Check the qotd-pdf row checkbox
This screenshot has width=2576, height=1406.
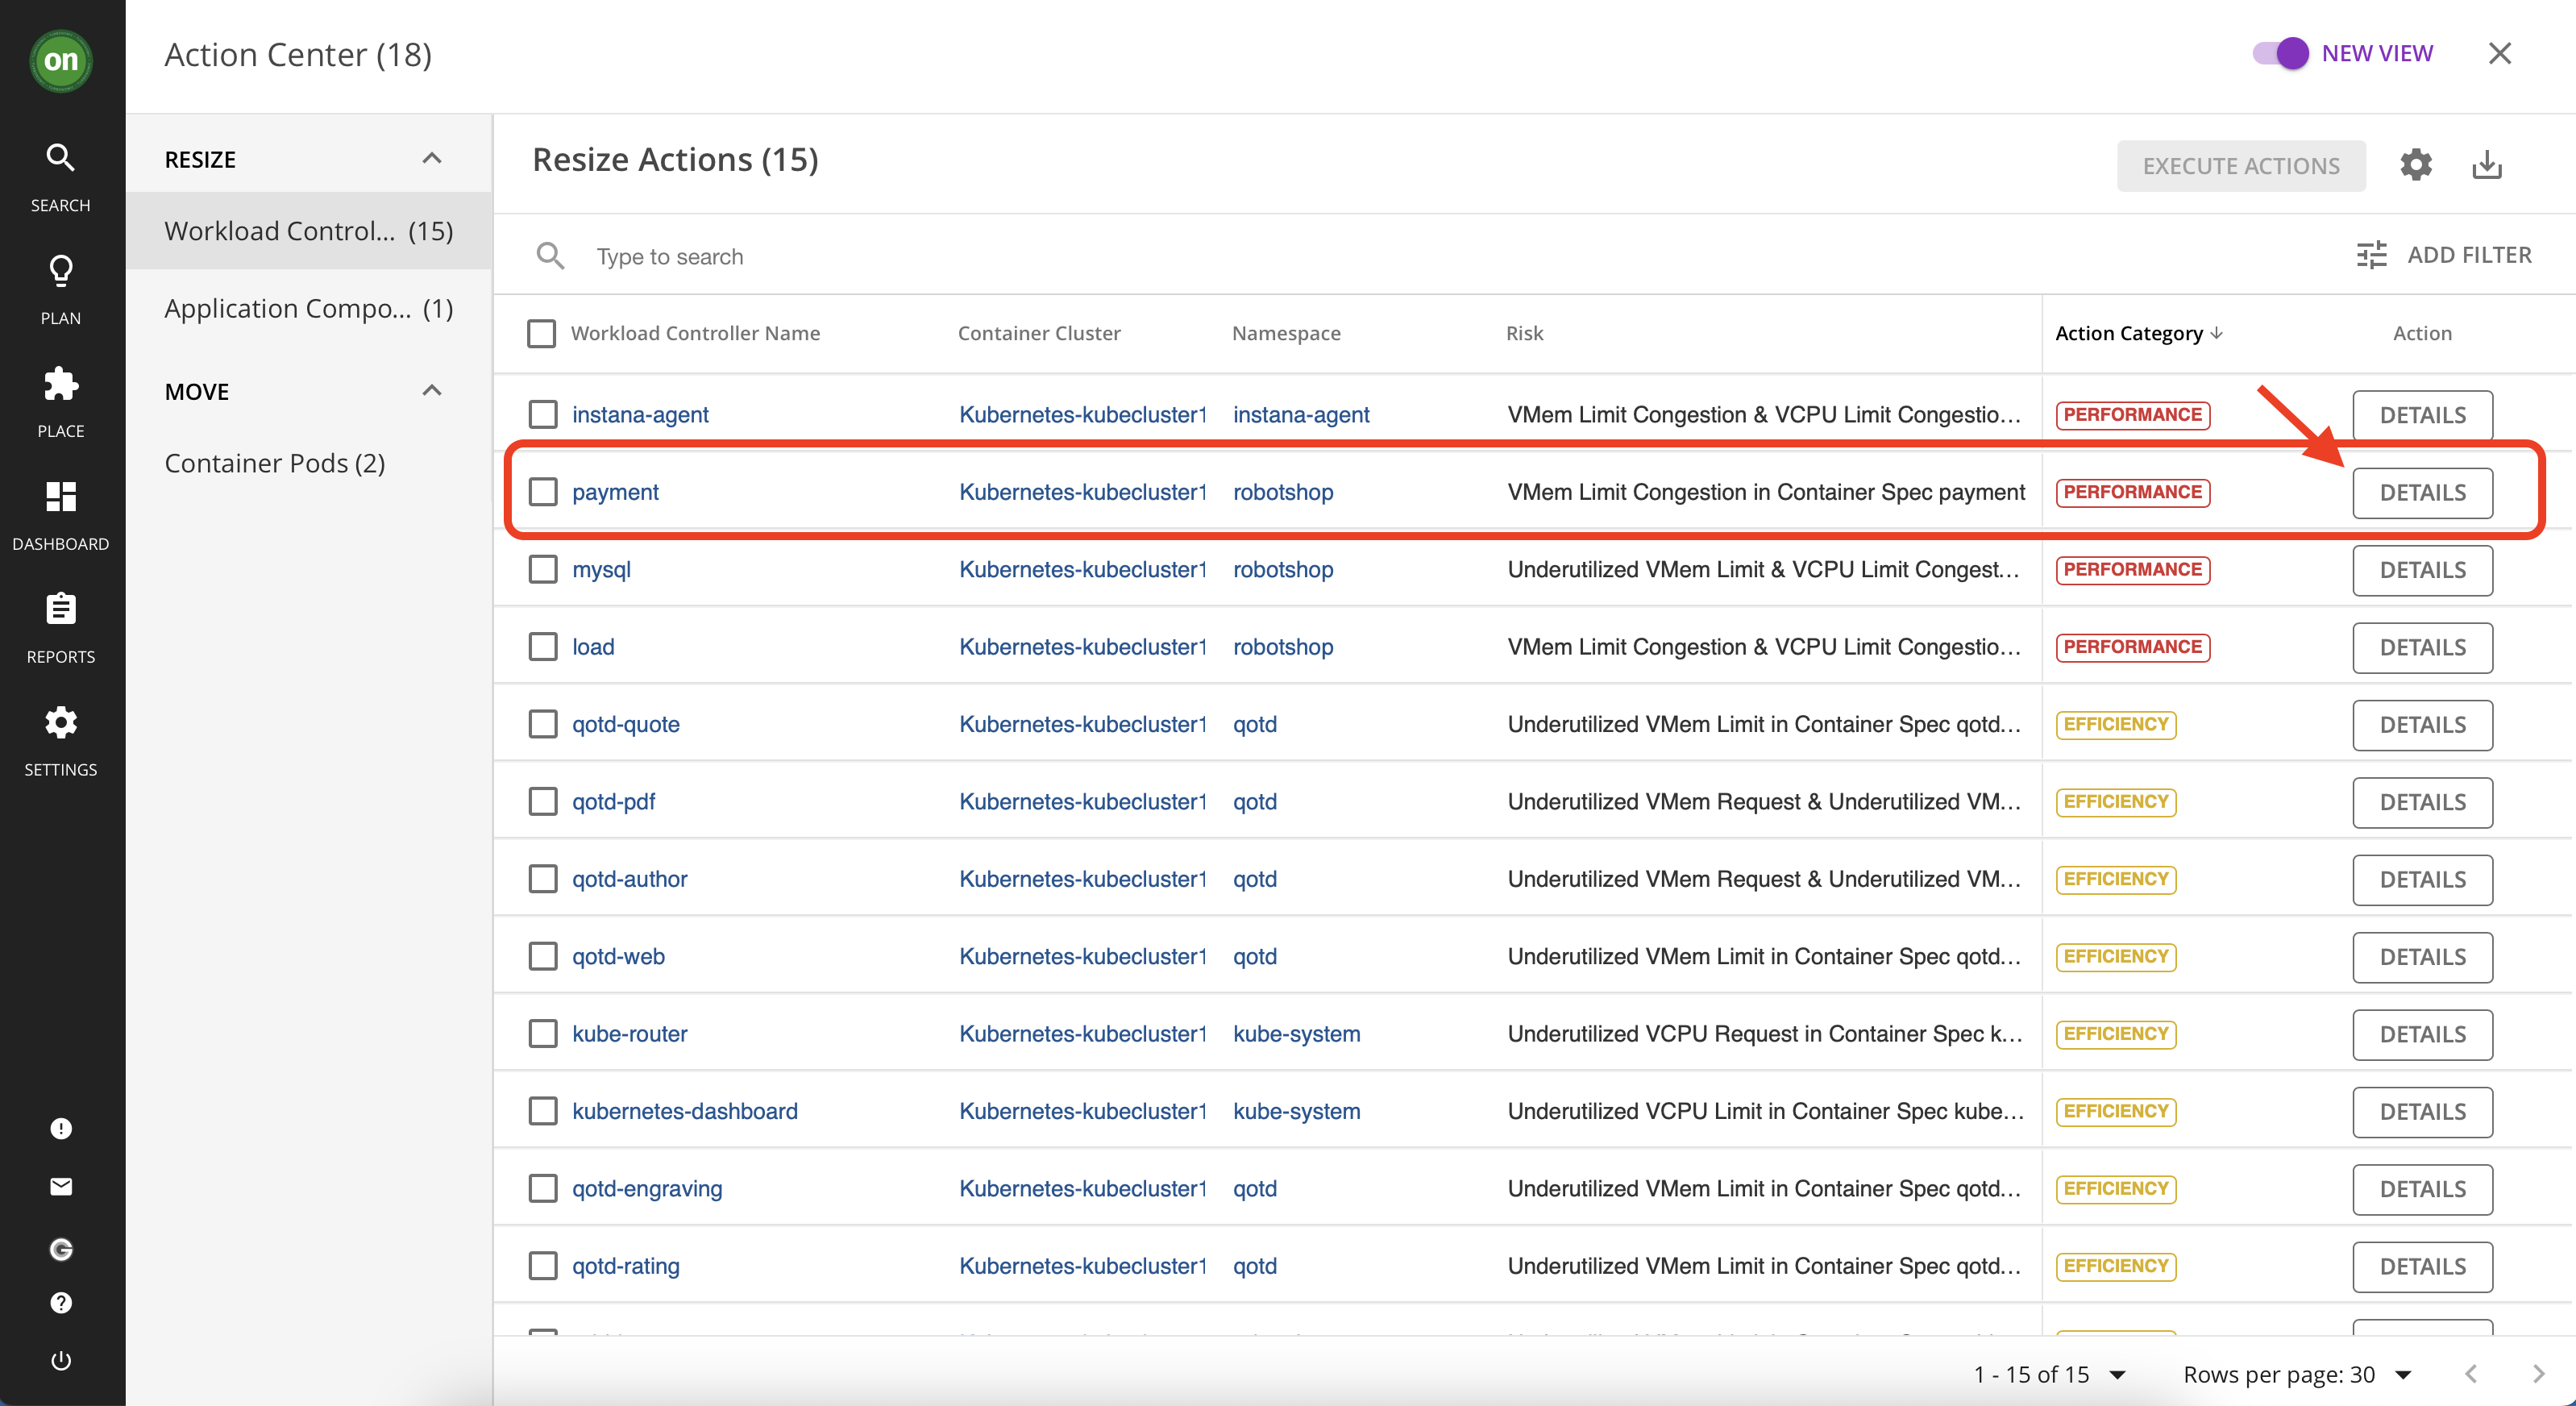tap(543, 801)
